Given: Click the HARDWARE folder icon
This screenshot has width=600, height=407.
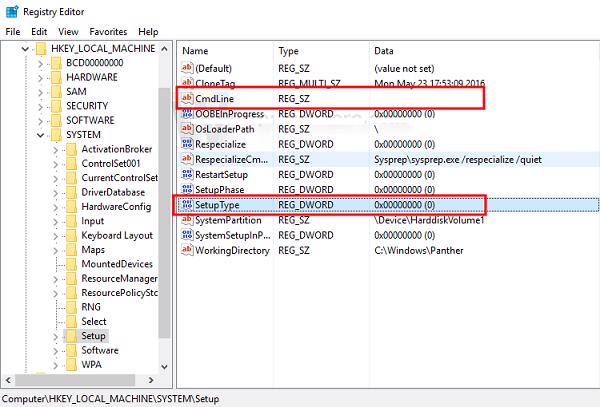Looking at the screenshot, I should pos(56,77).
